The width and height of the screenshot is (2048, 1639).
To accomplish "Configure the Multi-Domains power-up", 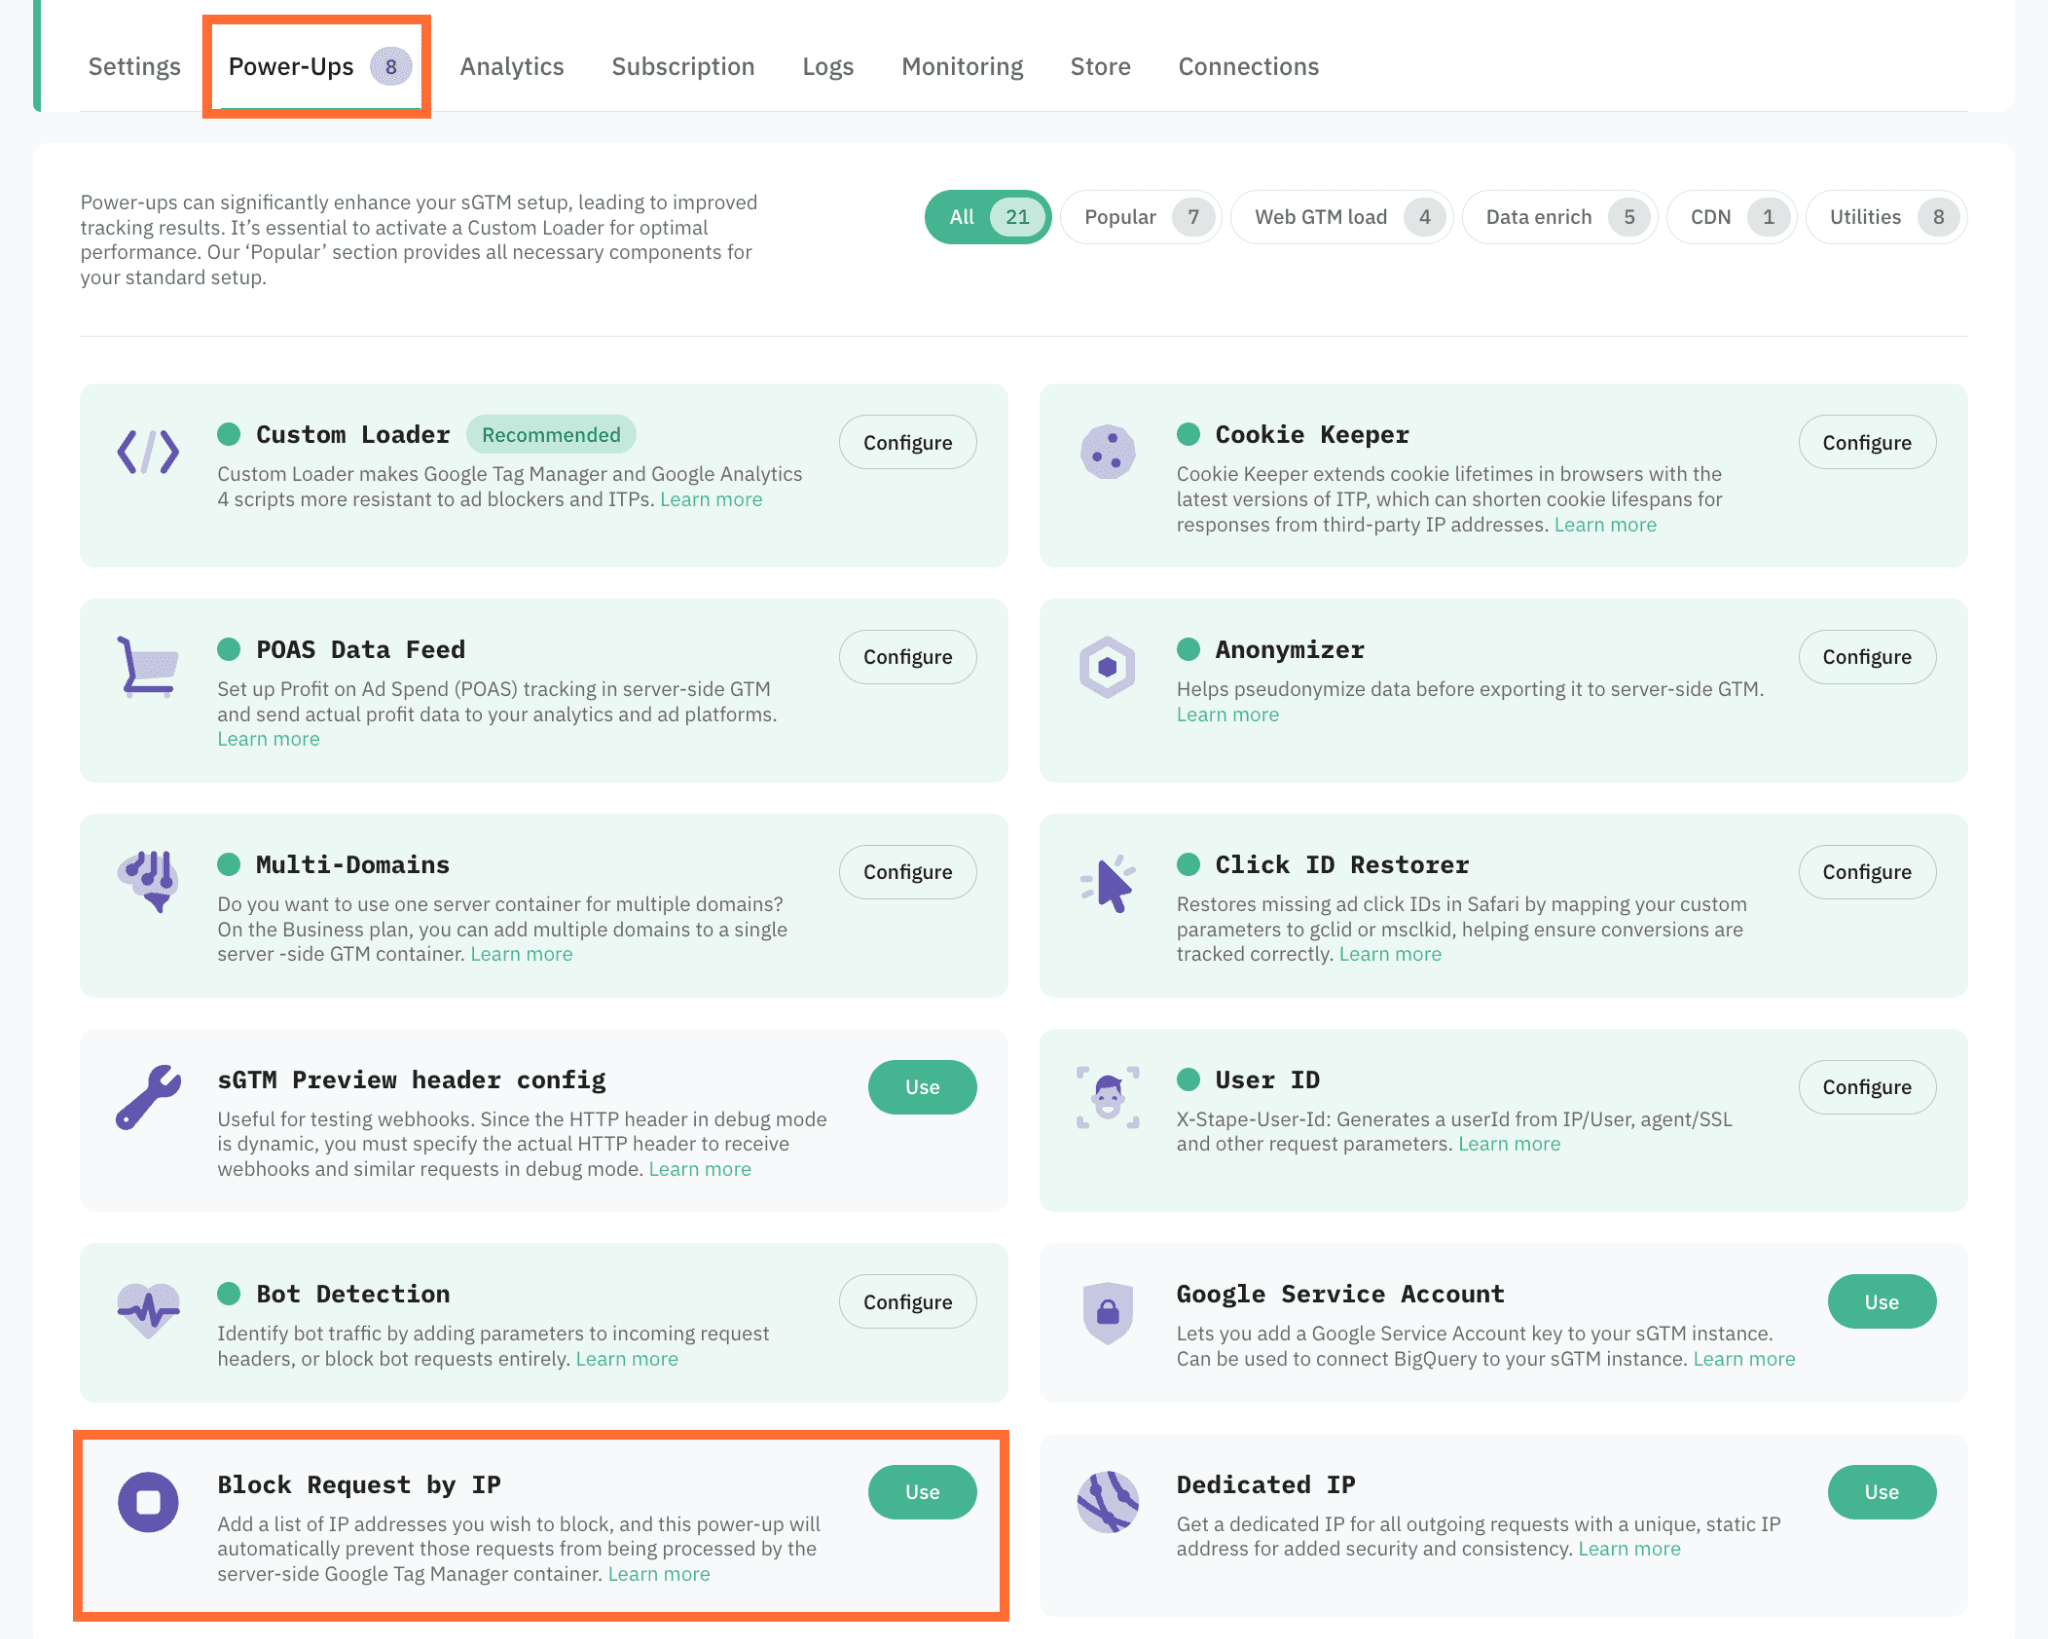I will click(x=907, y=872).
